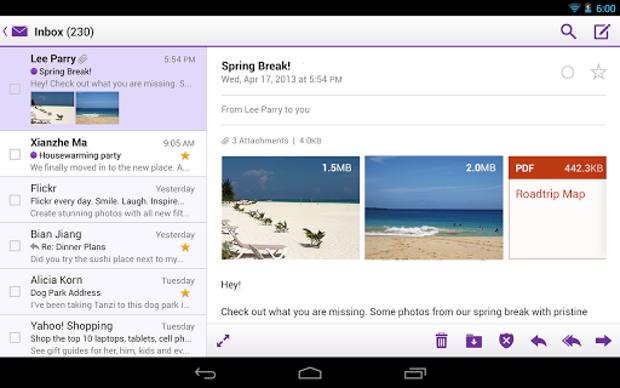This screenshot has height=388, width=620.
Task: Expand message to full screen
Action: pos(223,341)
